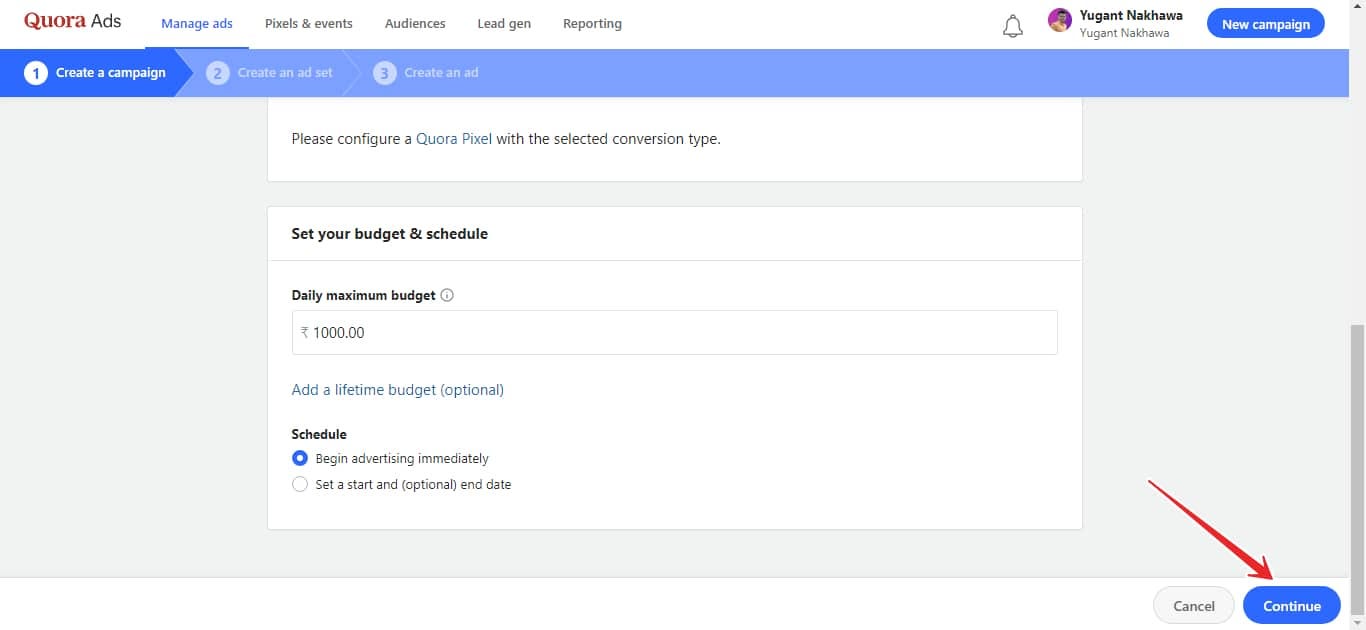Open the Audiences tab
The width and height of the screenshot is (1366, 630).
coord(415,24)
